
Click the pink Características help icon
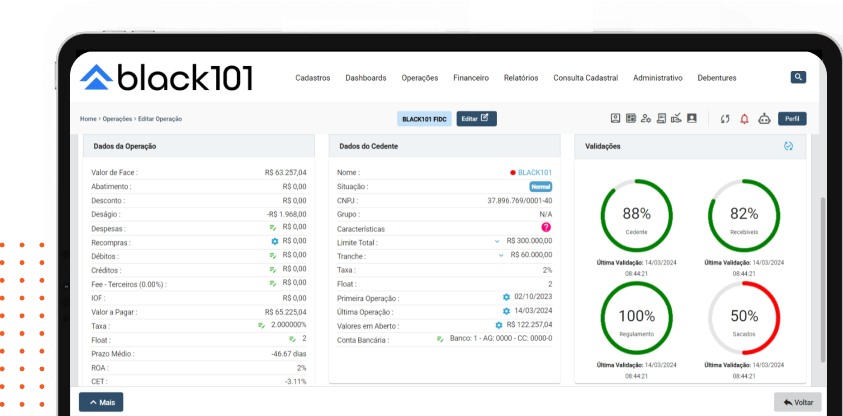[x=546, y=228]
